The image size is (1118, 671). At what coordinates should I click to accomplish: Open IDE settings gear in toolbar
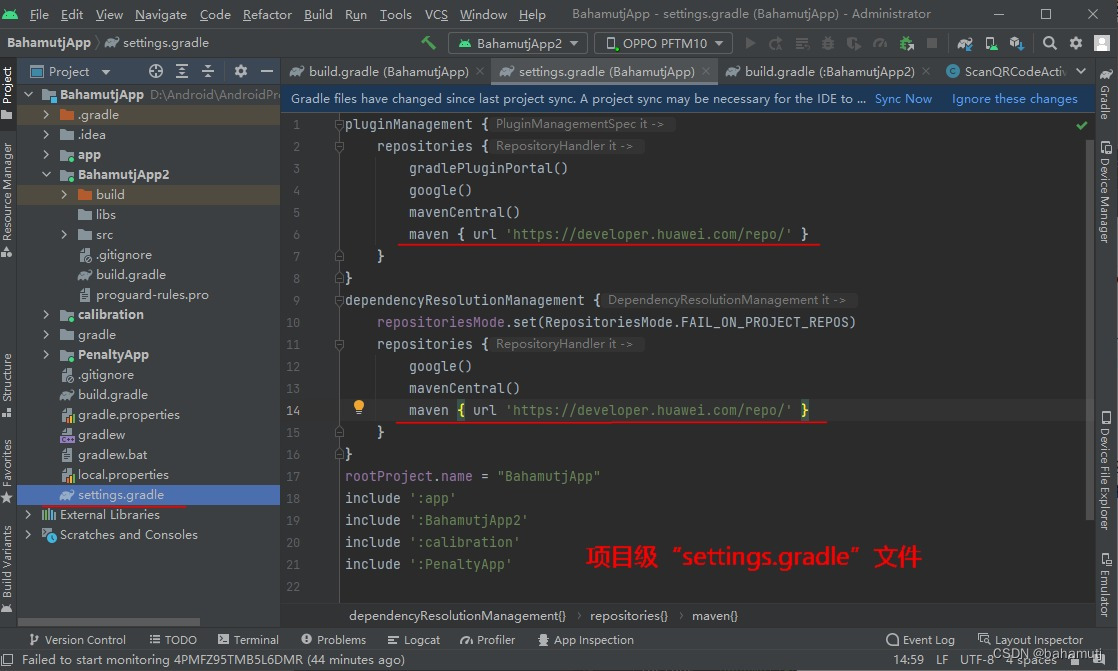[x=1076, y=43]
